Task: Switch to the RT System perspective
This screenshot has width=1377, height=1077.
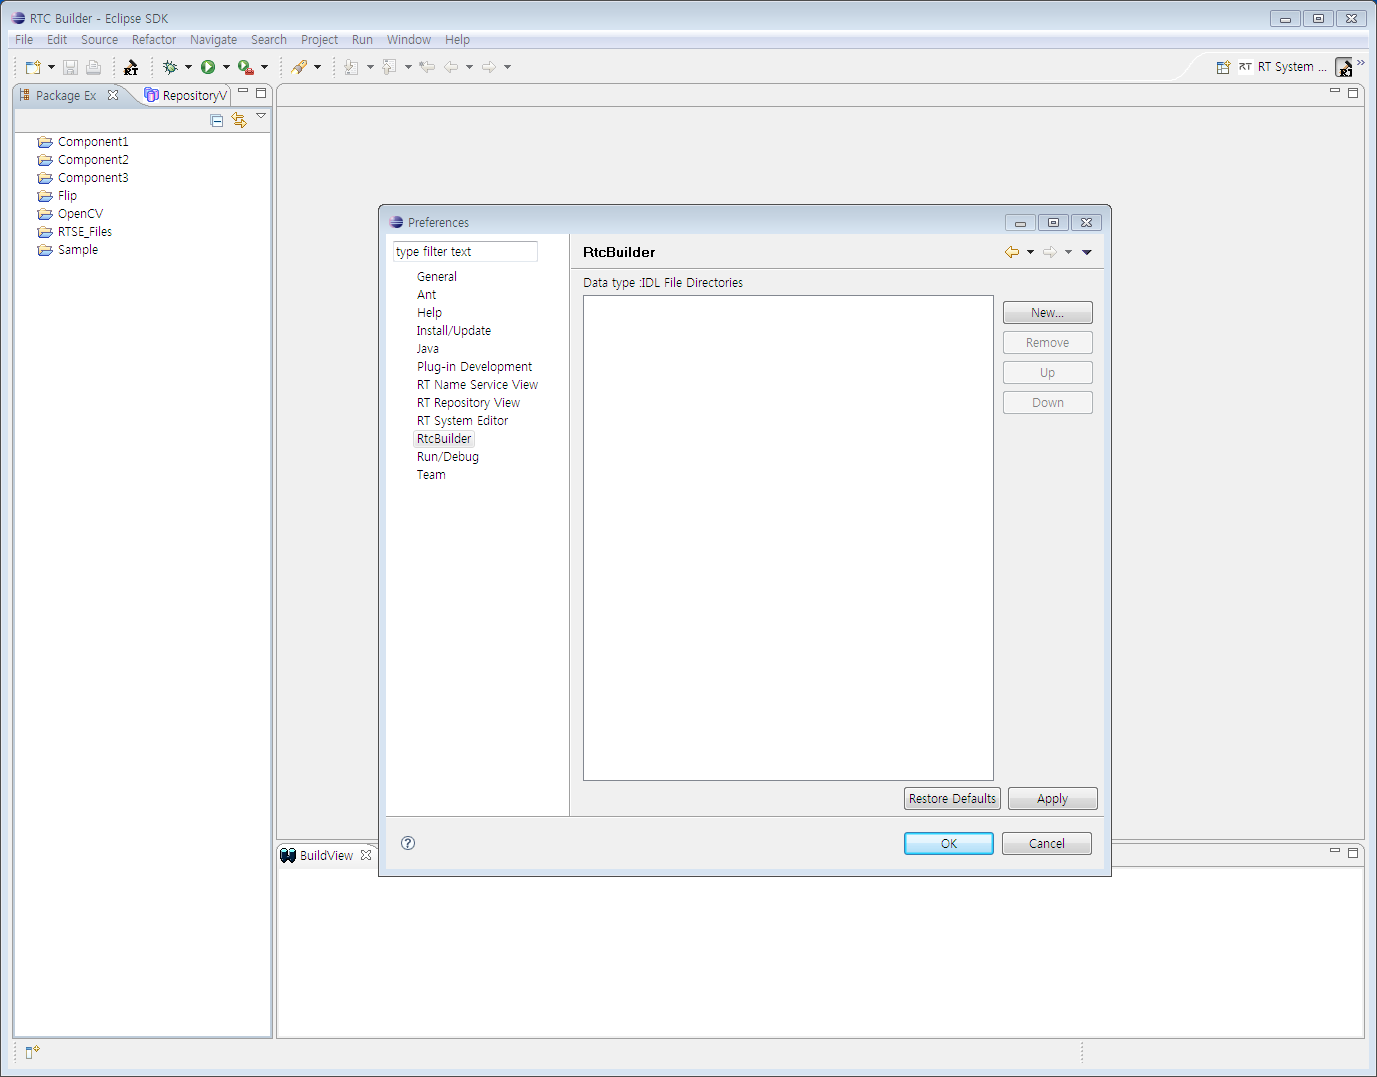Action: coord(1282,67)
